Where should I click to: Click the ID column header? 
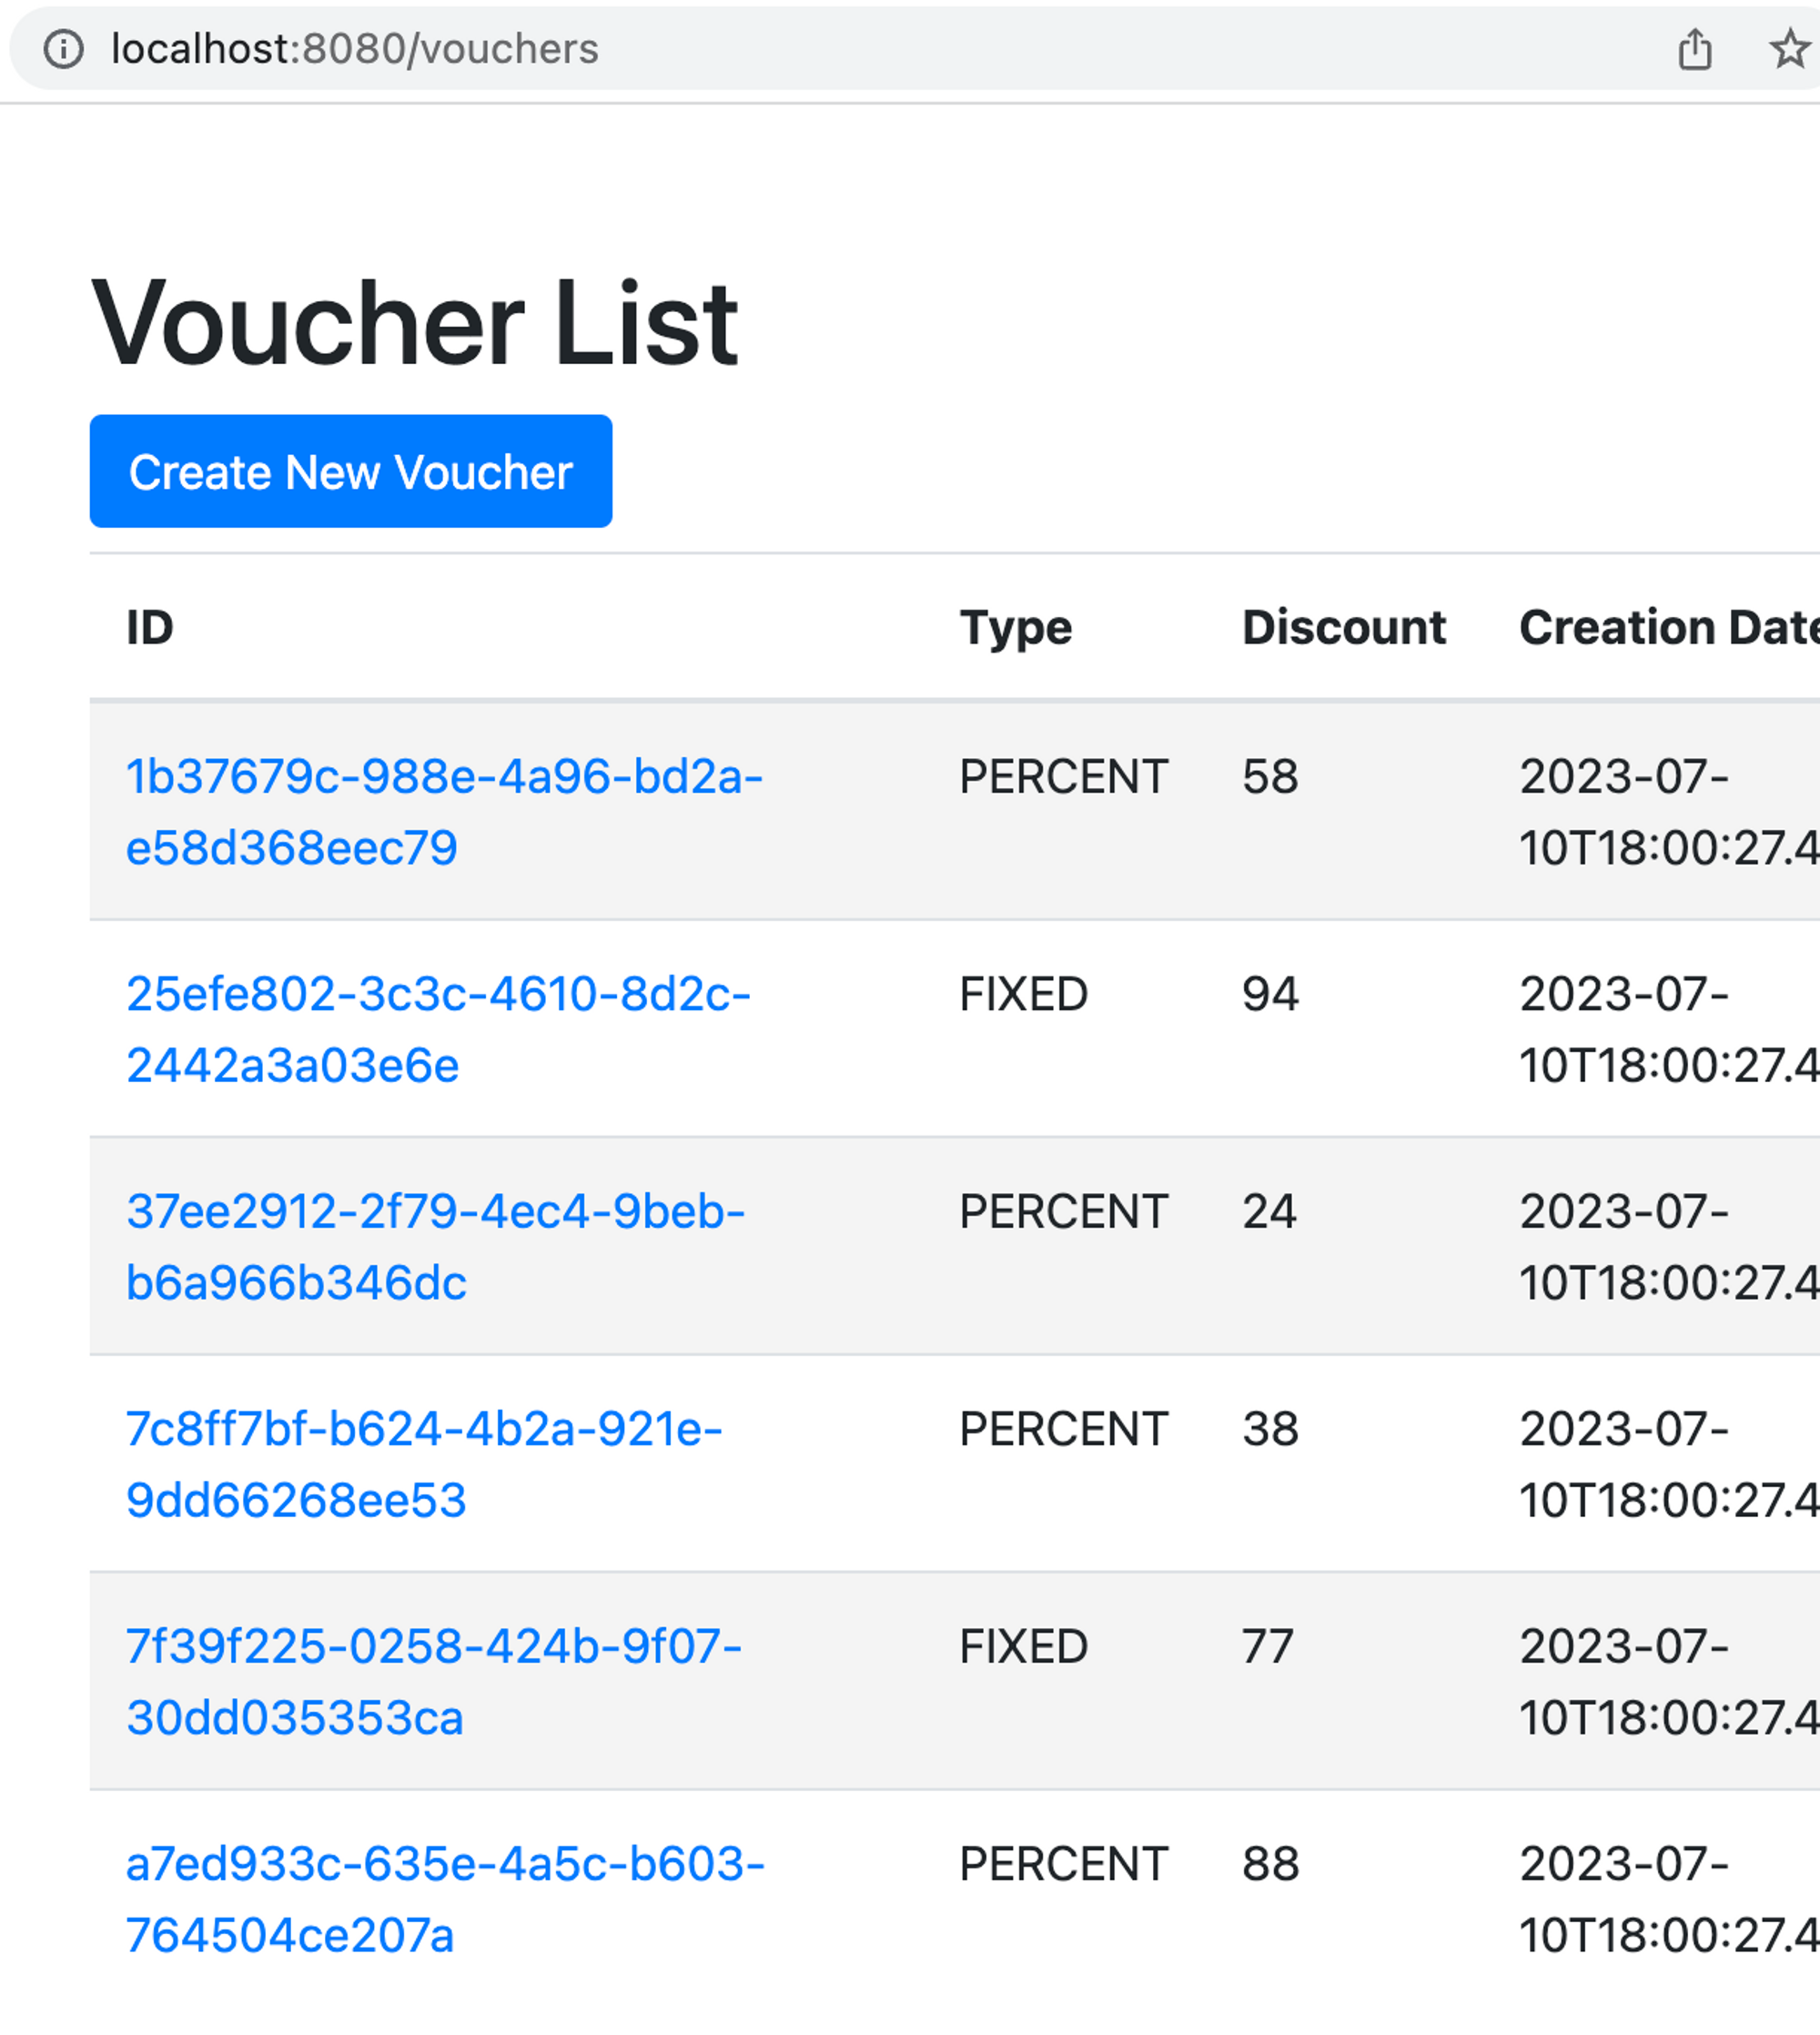tap(150, 627)
